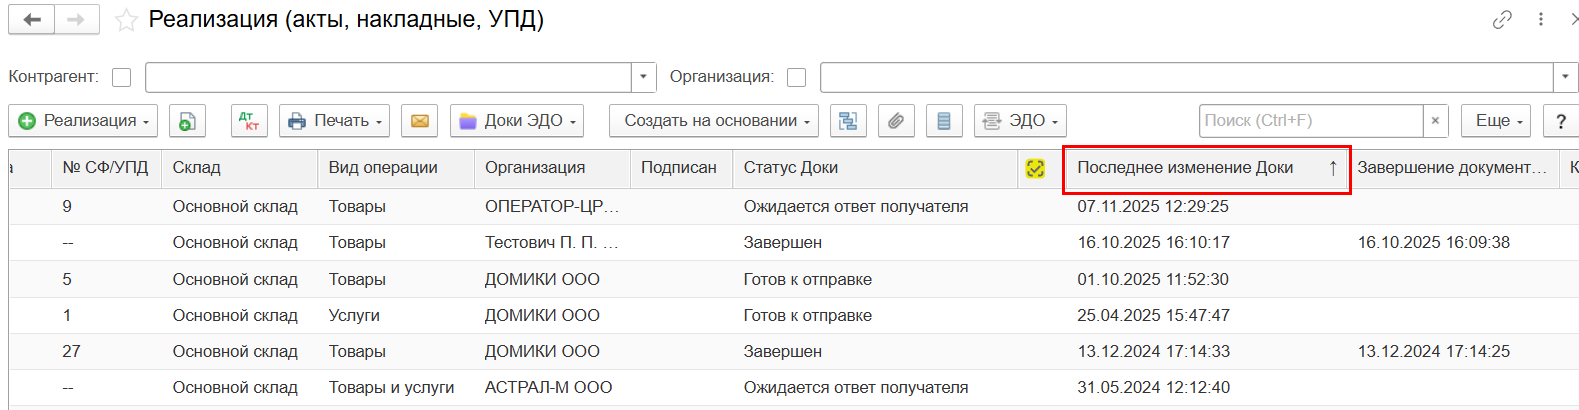Copy link using chain icon
This screenshot has width=1579, height=410.
point(1502,20)
